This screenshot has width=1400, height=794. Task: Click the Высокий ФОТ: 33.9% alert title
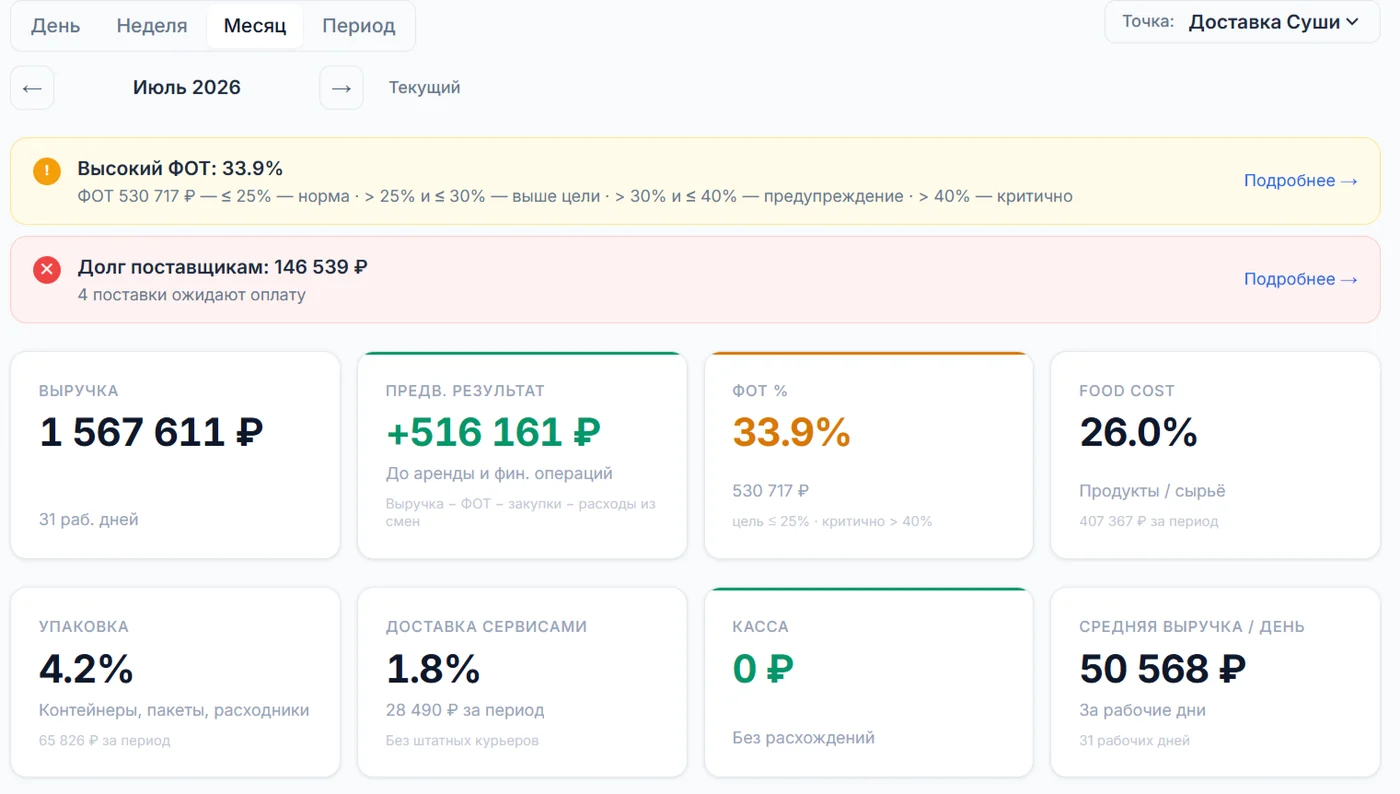(180, 168)
